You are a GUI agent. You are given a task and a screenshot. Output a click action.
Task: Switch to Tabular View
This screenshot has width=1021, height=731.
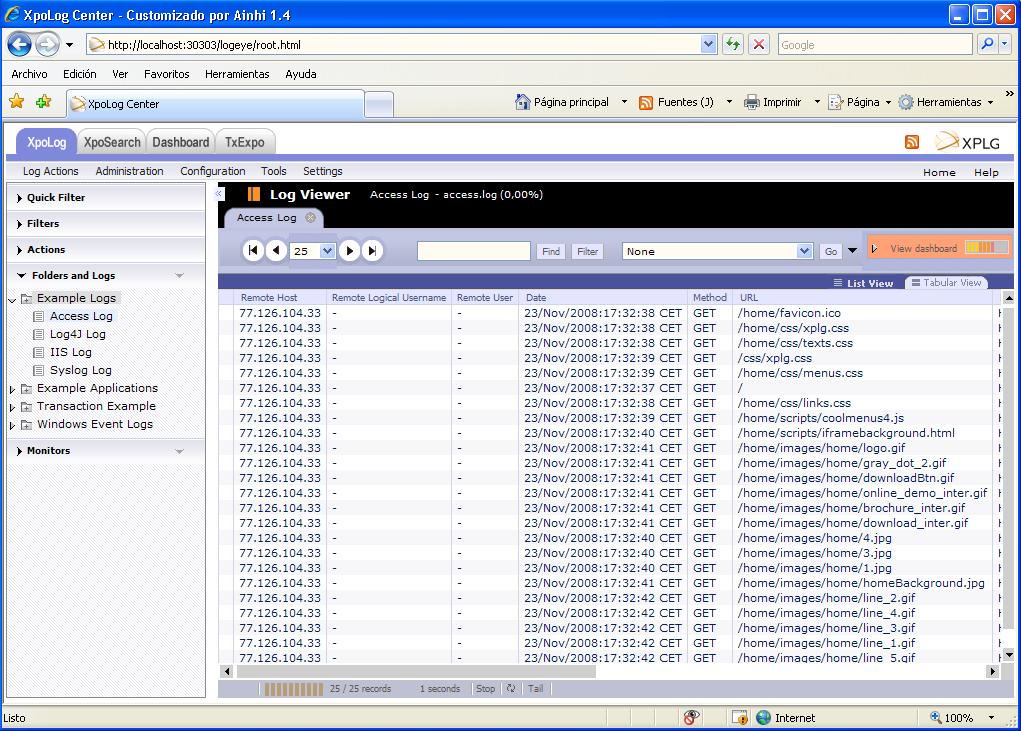(x=946, y=283)
